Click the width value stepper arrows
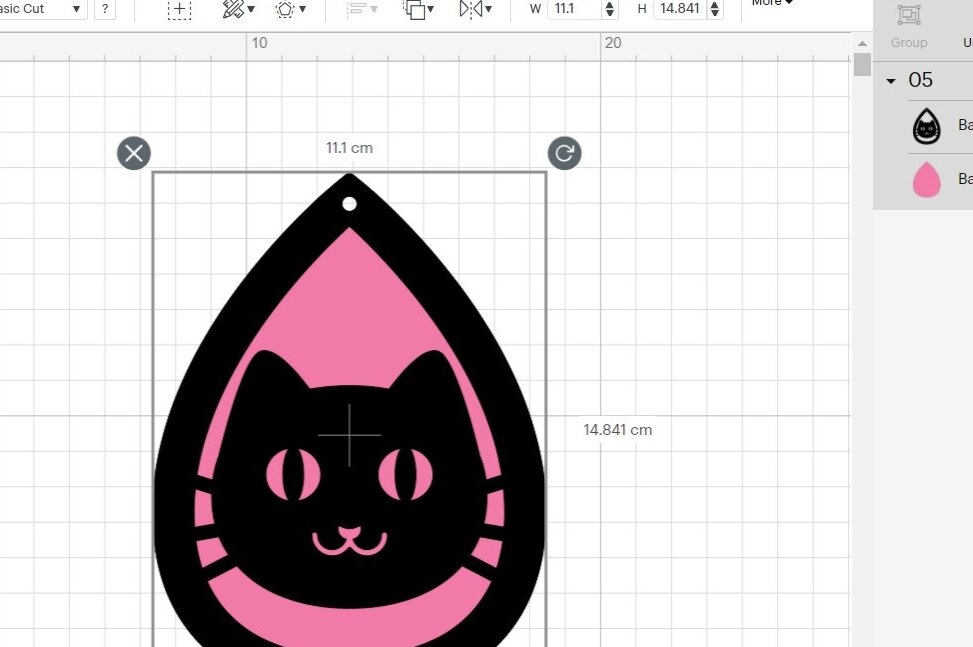 611,9
